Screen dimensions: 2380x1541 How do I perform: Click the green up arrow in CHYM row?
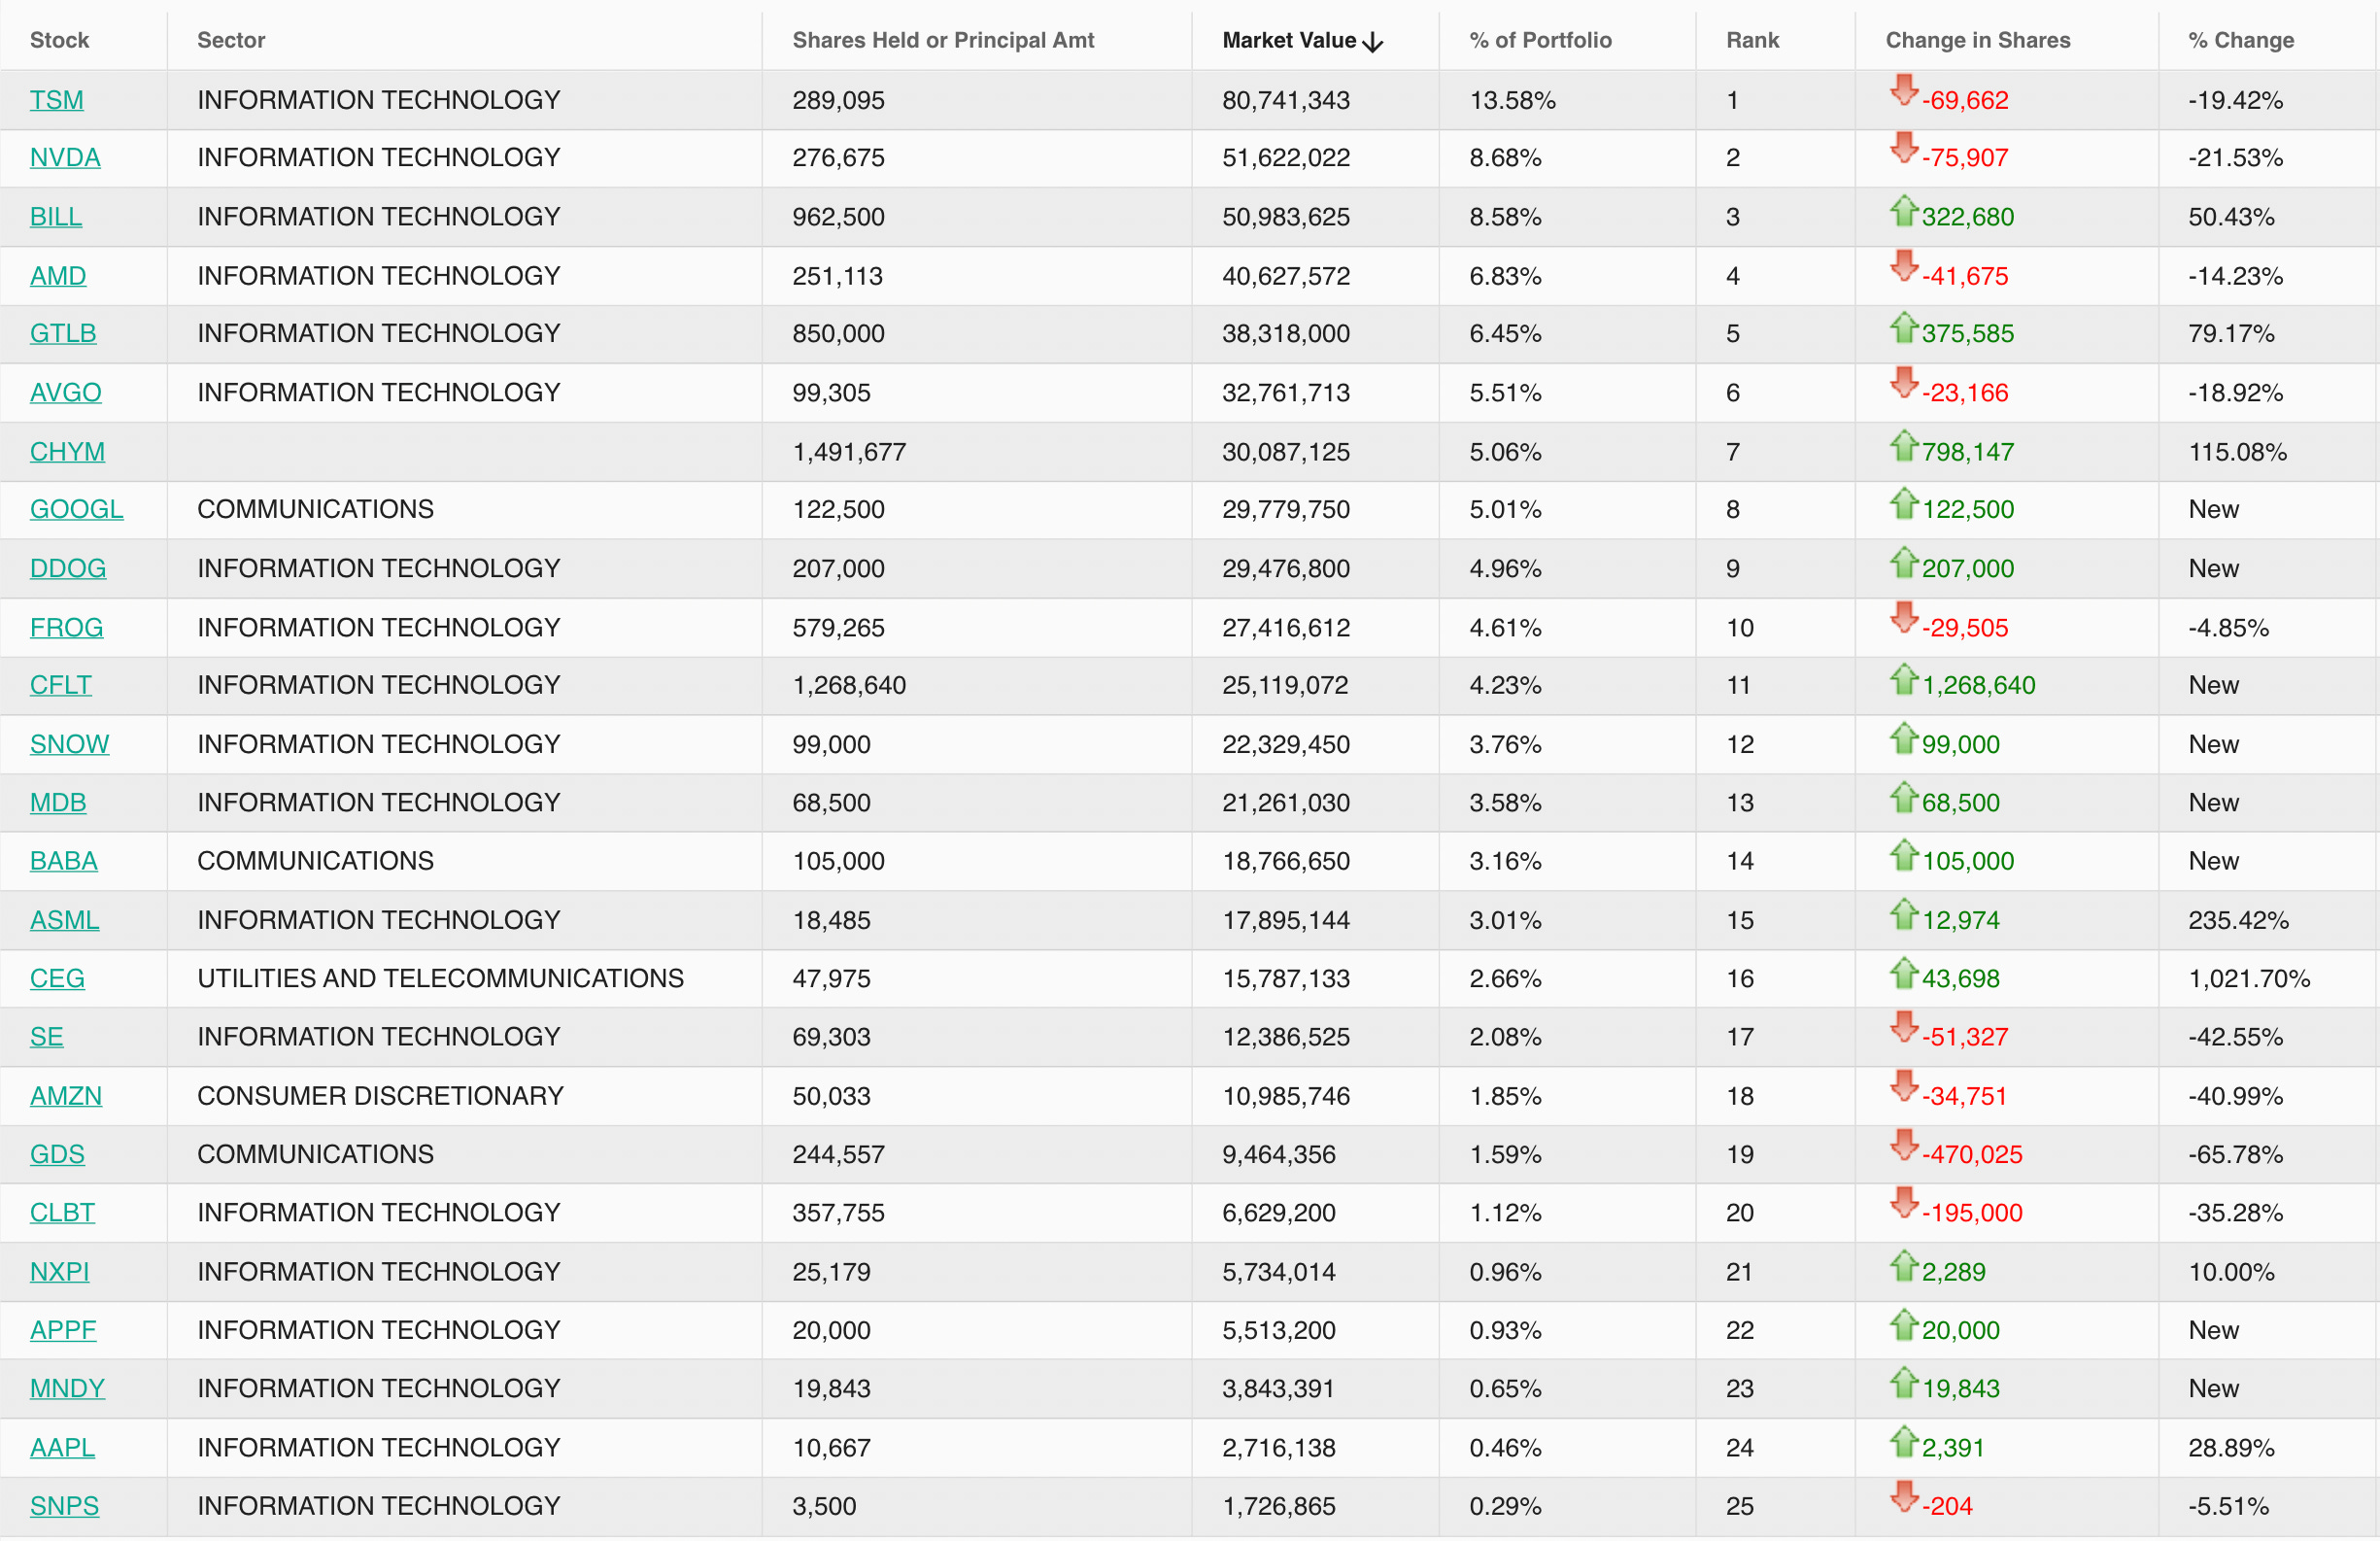click(1903, 445)
